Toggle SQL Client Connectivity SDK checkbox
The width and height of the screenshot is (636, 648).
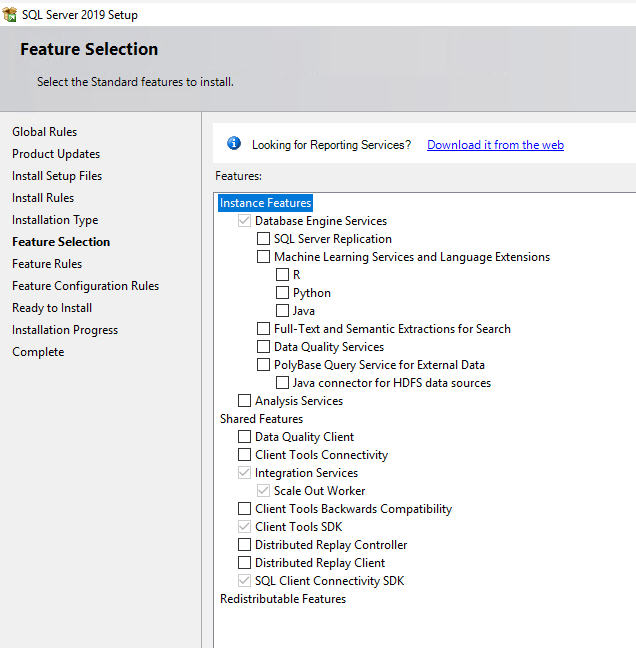tap(244, 581)
